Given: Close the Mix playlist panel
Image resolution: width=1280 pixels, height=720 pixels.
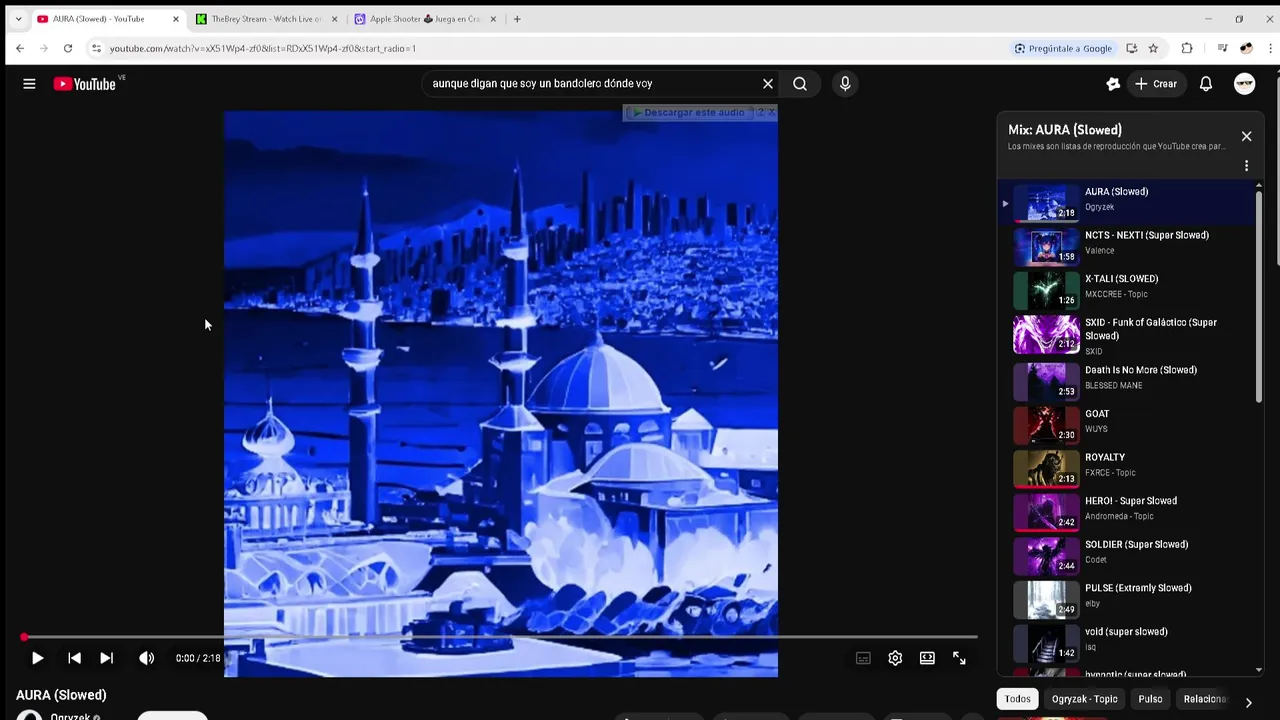Looking at the screenshot, I should tap(1246, 136).
